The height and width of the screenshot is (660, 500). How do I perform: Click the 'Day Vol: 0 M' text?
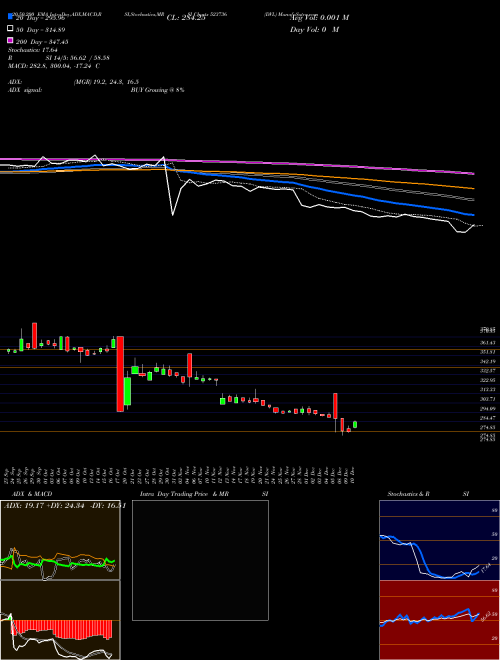click(x=314, y=29)
